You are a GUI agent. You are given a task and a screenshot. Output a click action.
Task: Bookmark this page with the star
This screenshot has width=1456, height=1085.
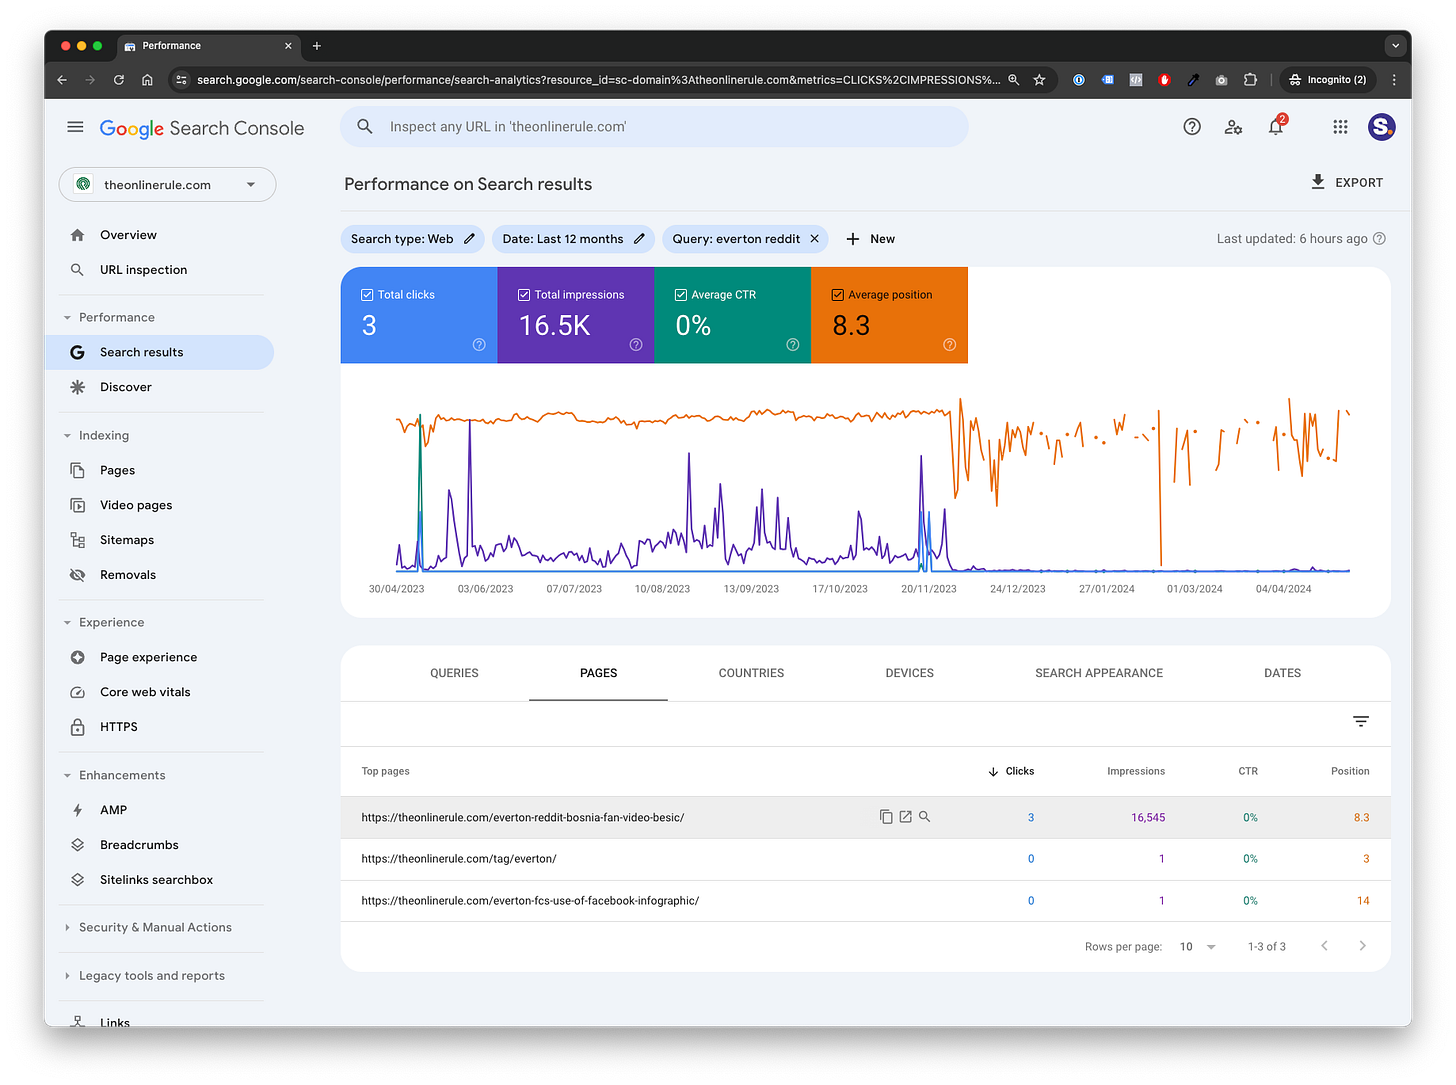[1039, 80]
